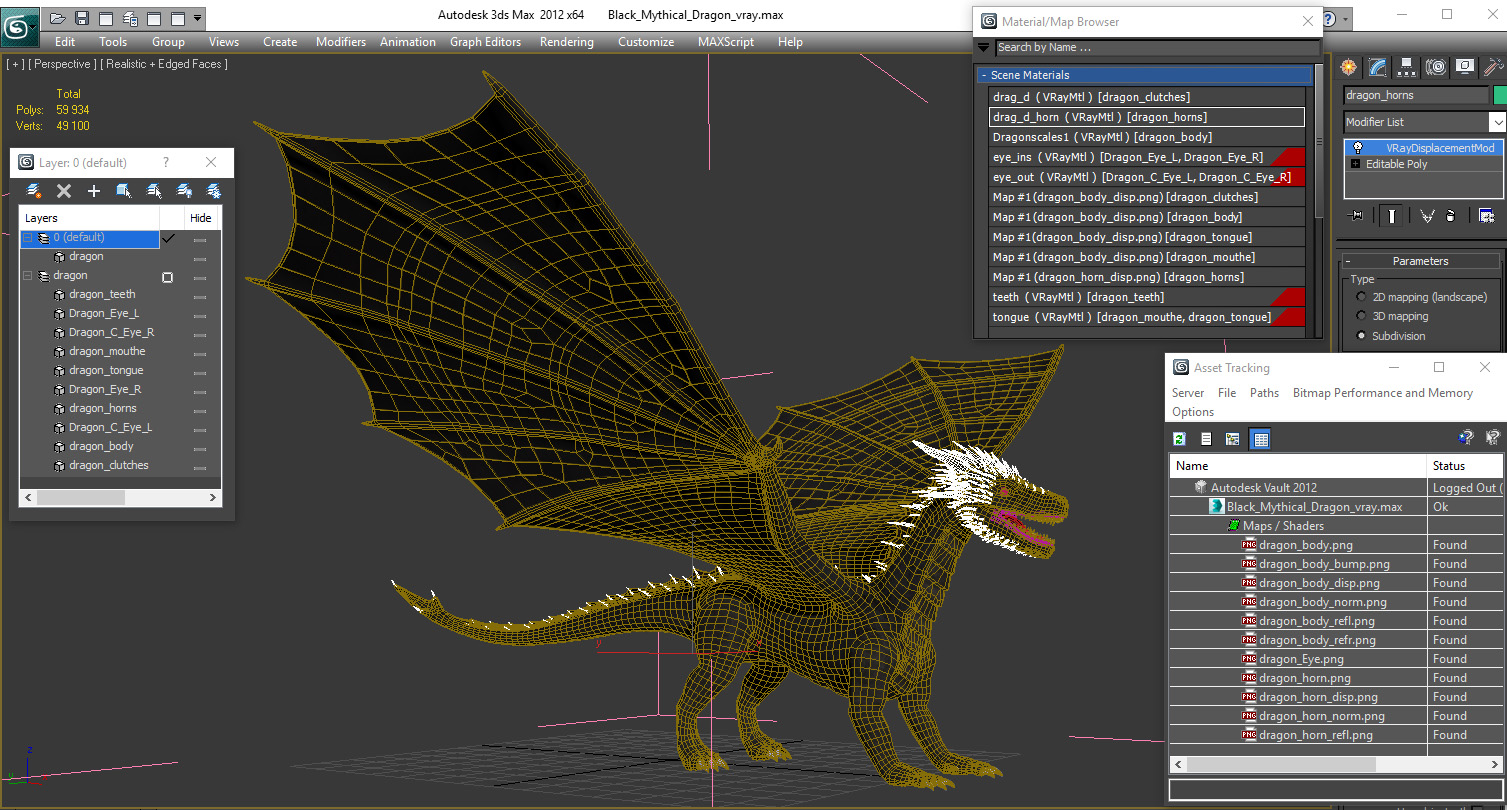This screenshot has width=1507, height=810.
Task: Click the Pin Stack icon
Action: (x=1356, y=215)
